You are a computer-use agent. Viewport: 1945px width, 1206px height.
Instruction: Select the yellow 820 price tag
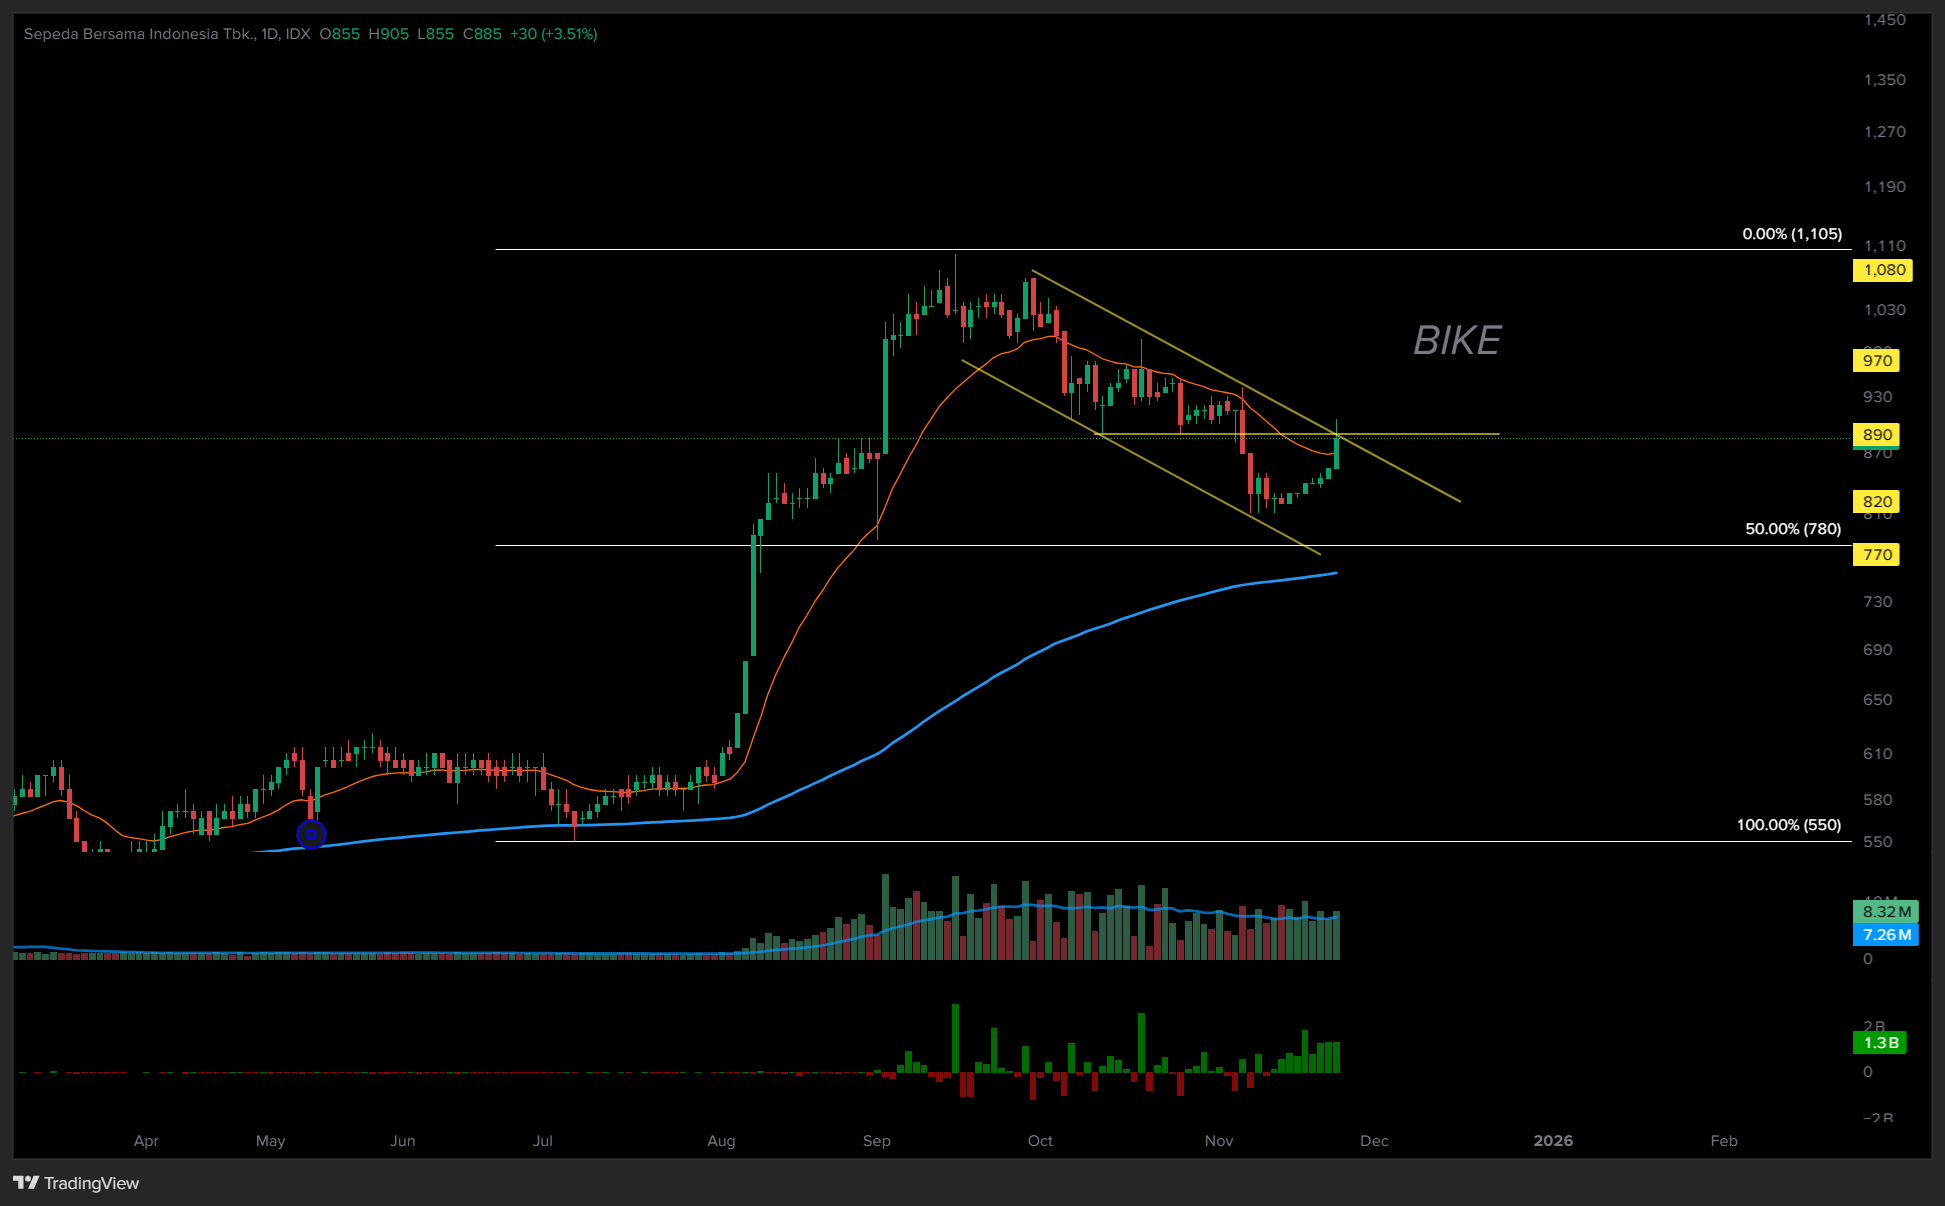click(1876, 502)
